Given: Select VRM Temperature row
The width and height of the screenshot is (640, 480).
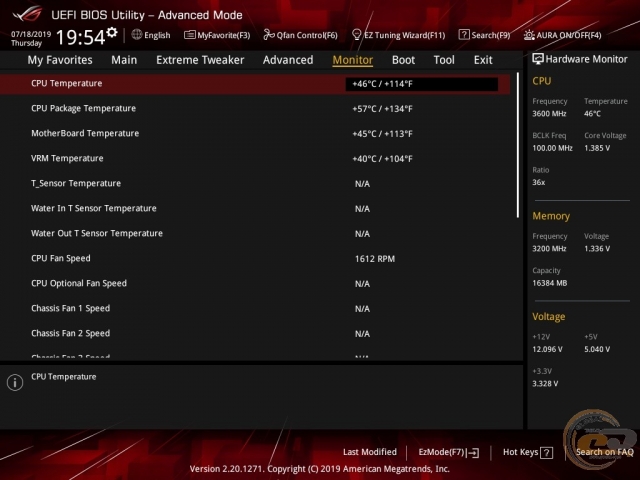Looking at the screenshot, I should click(255, 158).
